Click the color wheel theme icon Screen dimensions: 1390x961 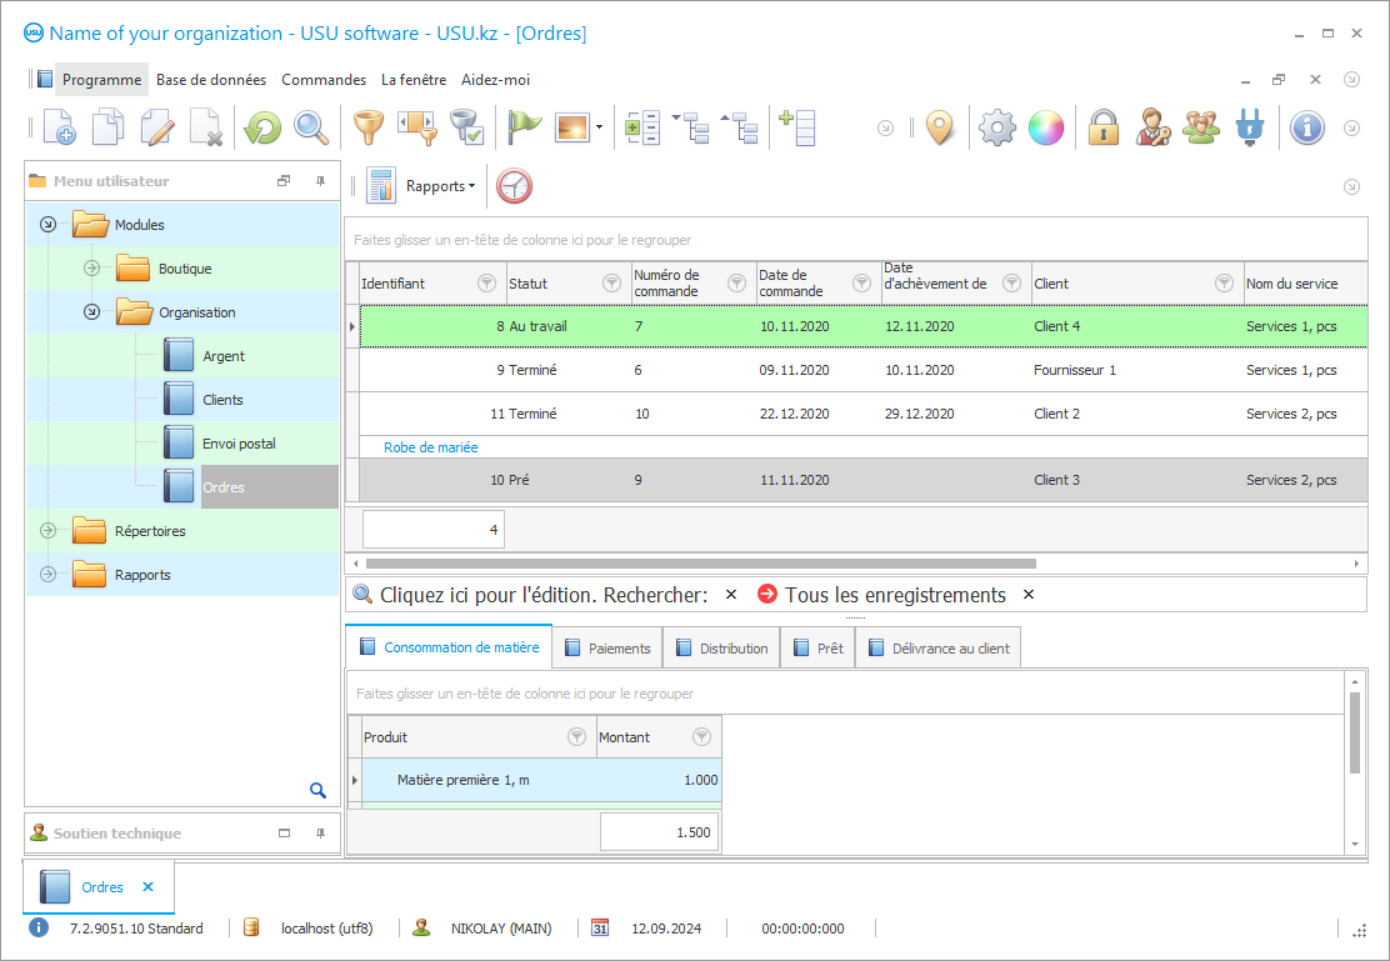(x=1046, y=128)
